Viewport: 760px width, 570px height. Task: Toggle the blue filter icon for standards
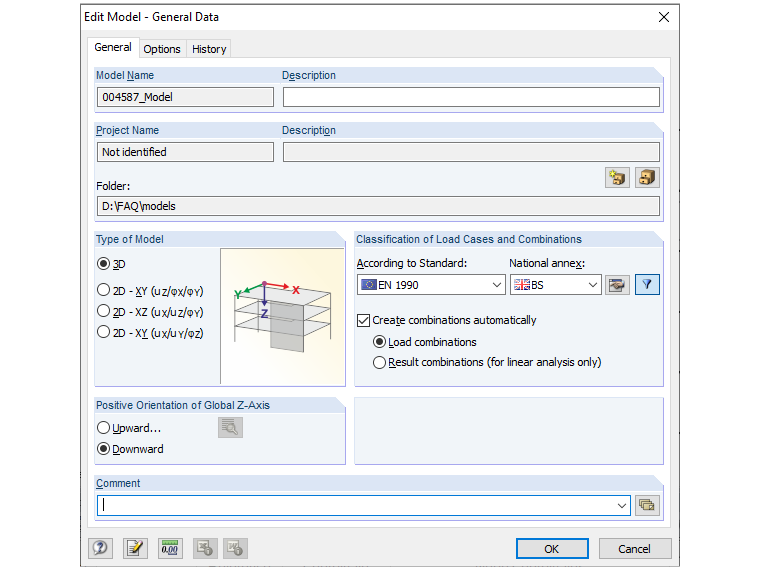point(647,285)
